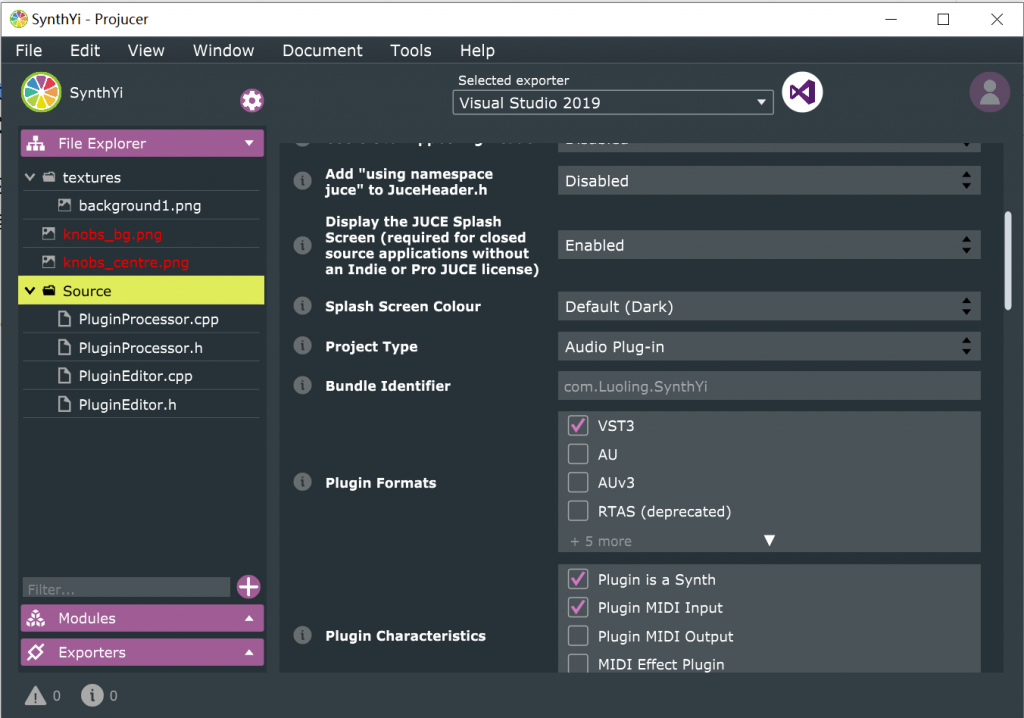This screenshot has width=1024, height=718.
Task: Open the Project Type dropdown
Action: 768,346
